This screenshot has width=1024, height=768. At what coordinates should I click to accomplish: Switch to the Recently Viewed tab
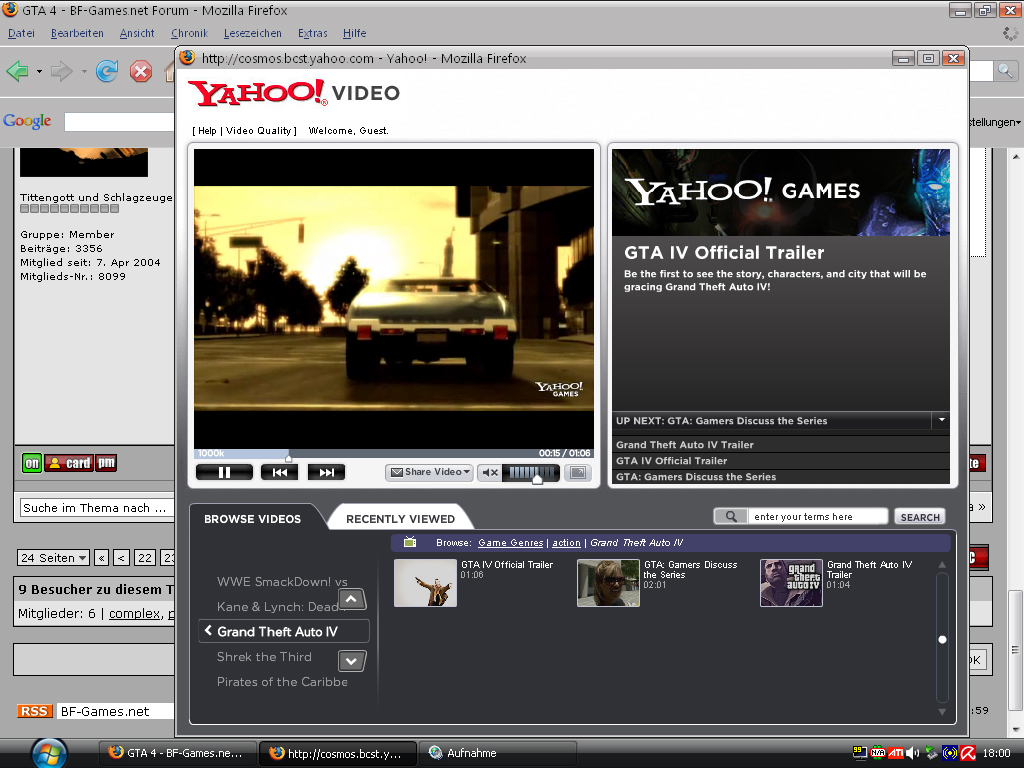tap(400, 519)
